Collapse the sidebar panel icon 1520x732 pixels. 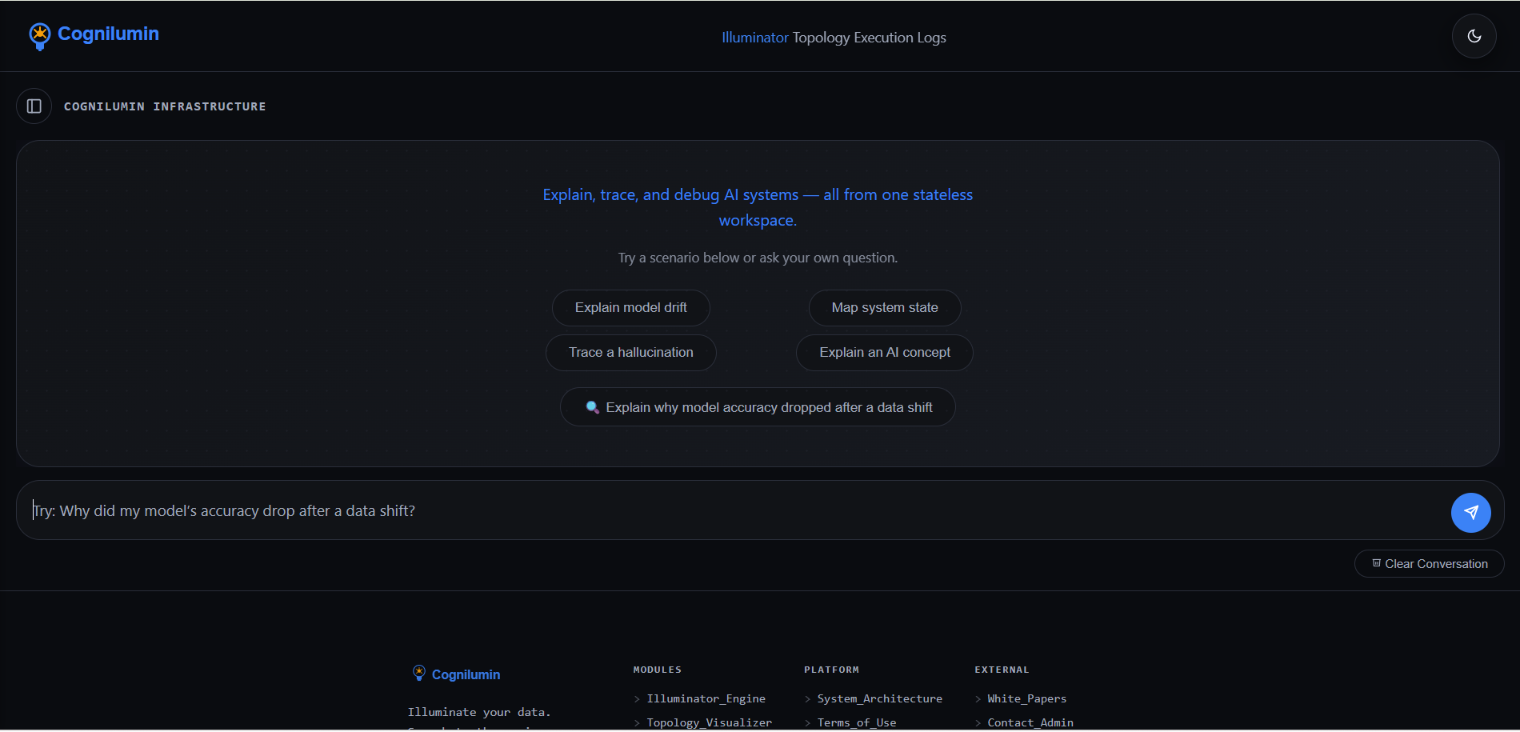click(x=34, y=106)
